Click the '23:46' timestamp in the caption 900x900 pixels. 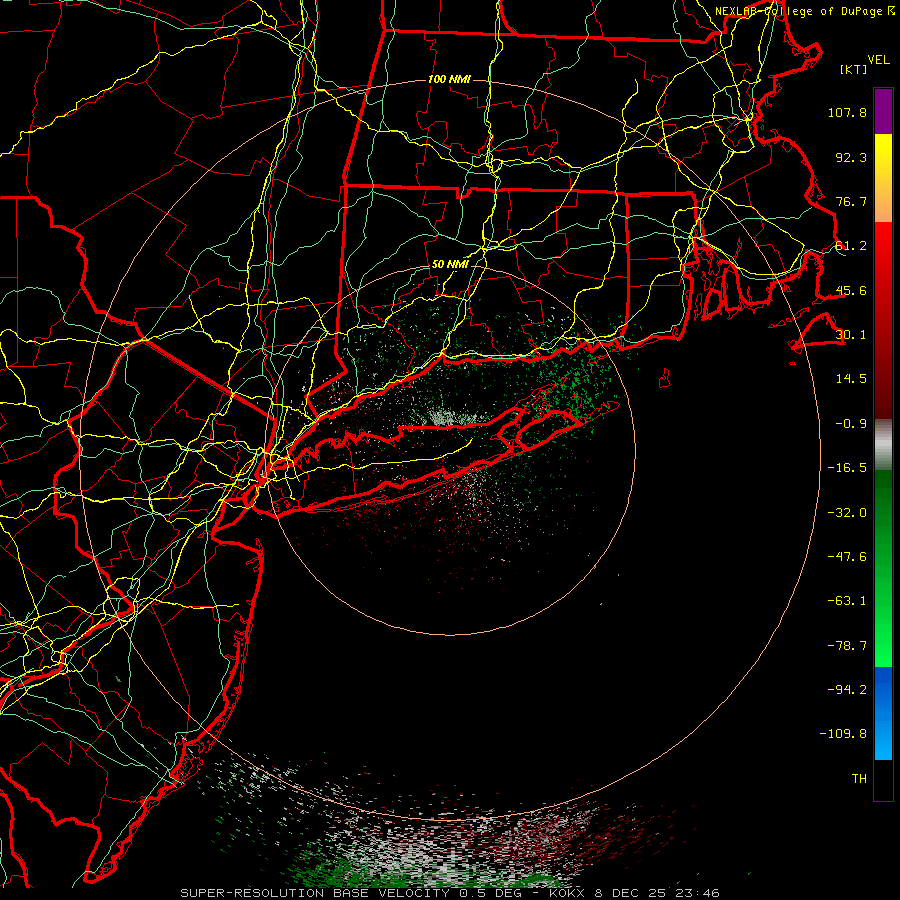697,893
